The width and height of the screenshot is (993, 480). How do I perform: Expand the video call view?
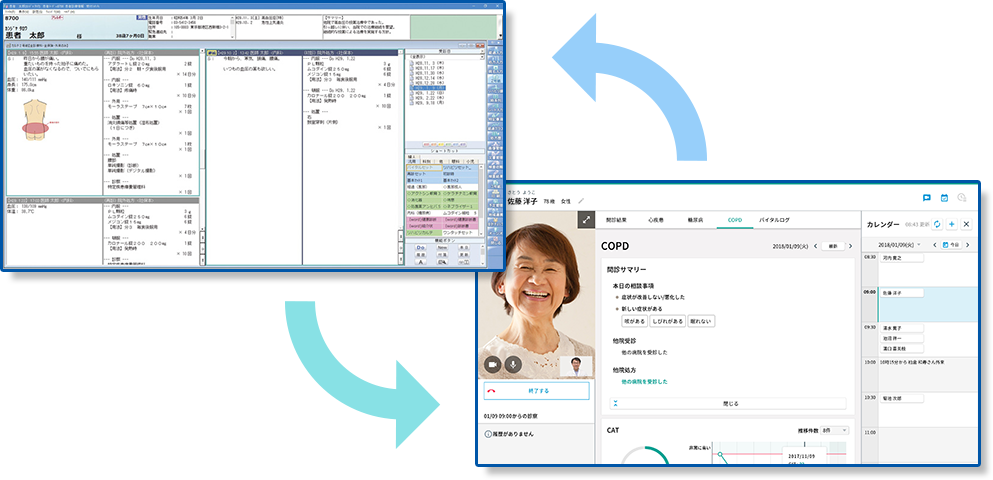pos(586,219)
